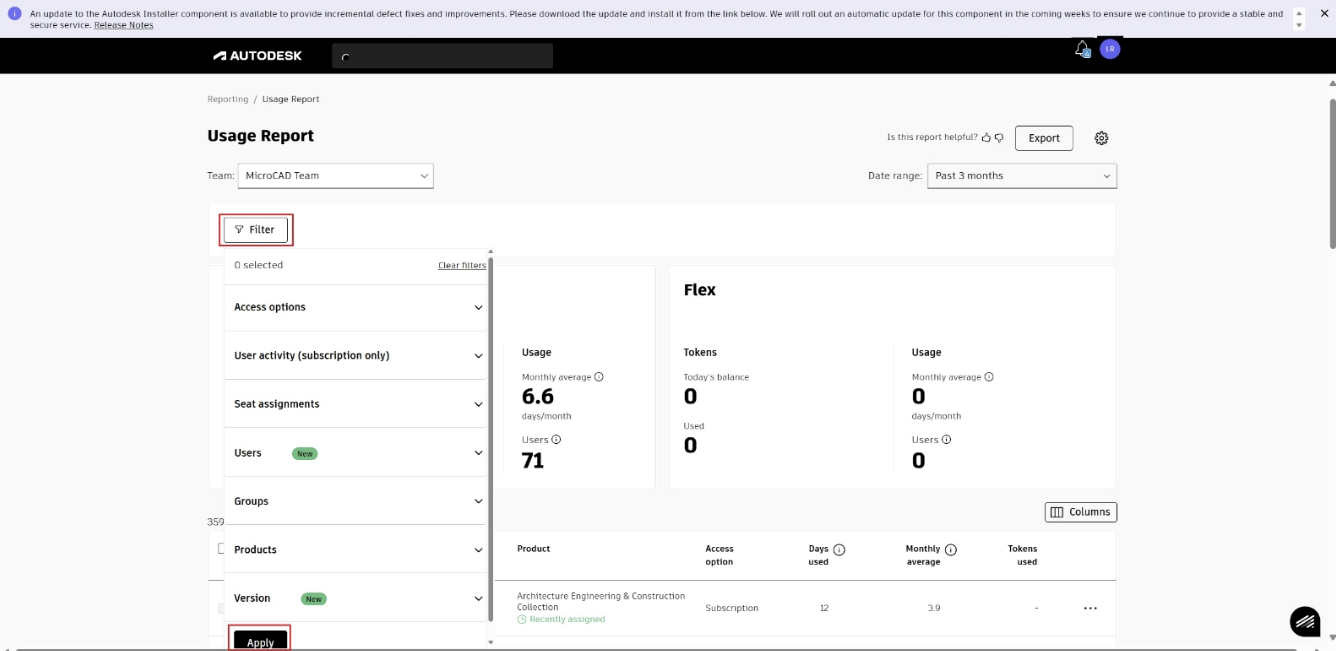Open the Team MicroCAD Team dropdown

335,176
